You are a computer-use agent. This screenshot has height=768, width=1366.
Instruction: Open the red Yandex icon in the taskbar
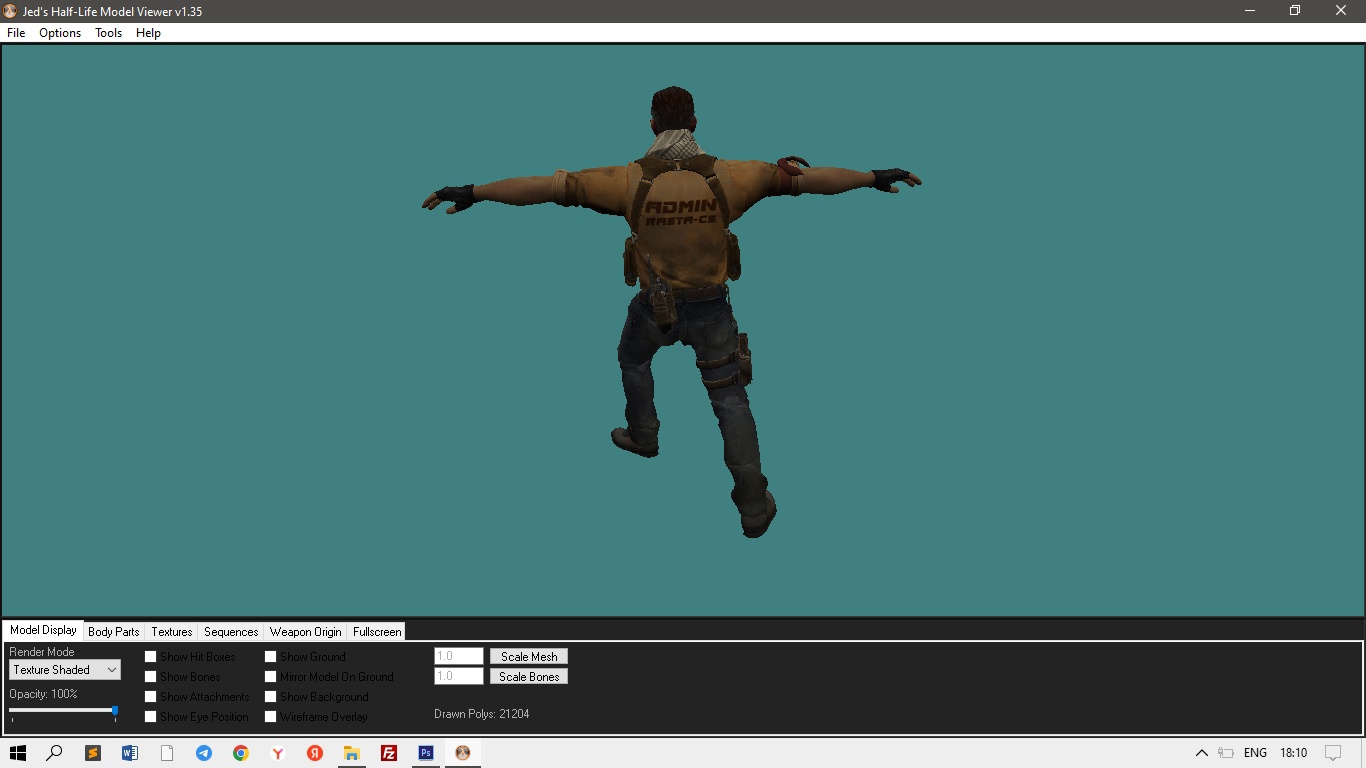coord(315,753)
